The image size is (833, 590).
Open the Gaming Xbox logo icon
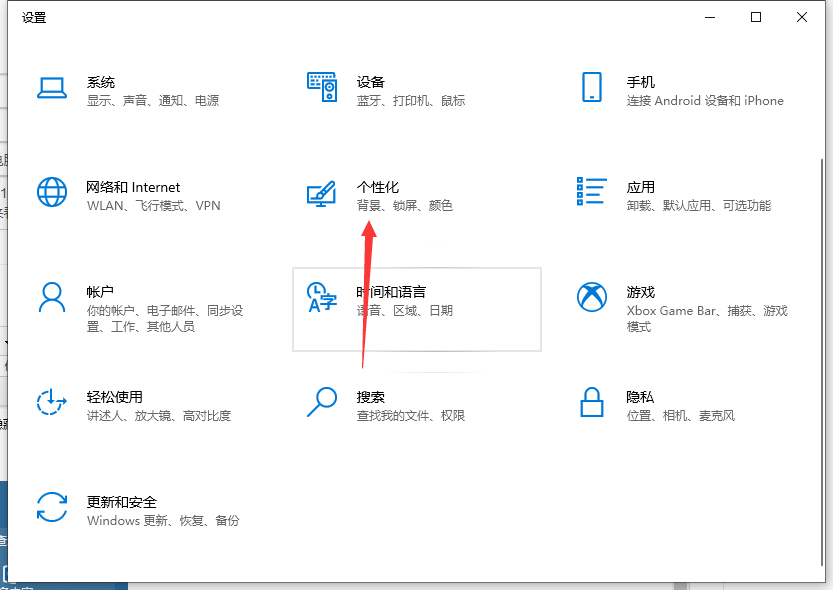coord(592,298)
